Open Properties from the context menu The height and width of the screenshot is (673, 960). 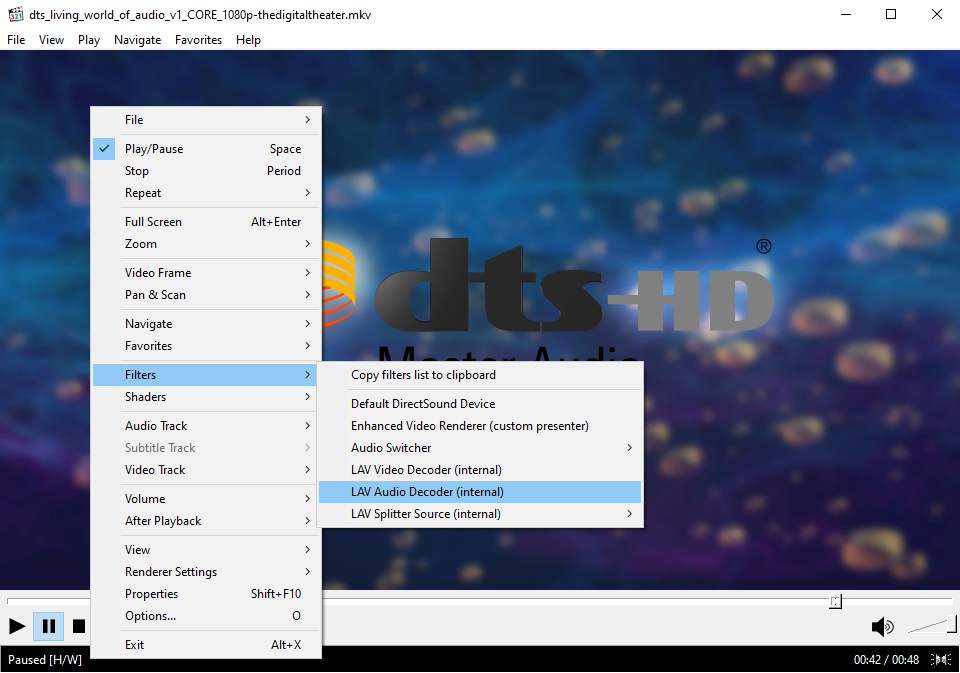(206, 593)
